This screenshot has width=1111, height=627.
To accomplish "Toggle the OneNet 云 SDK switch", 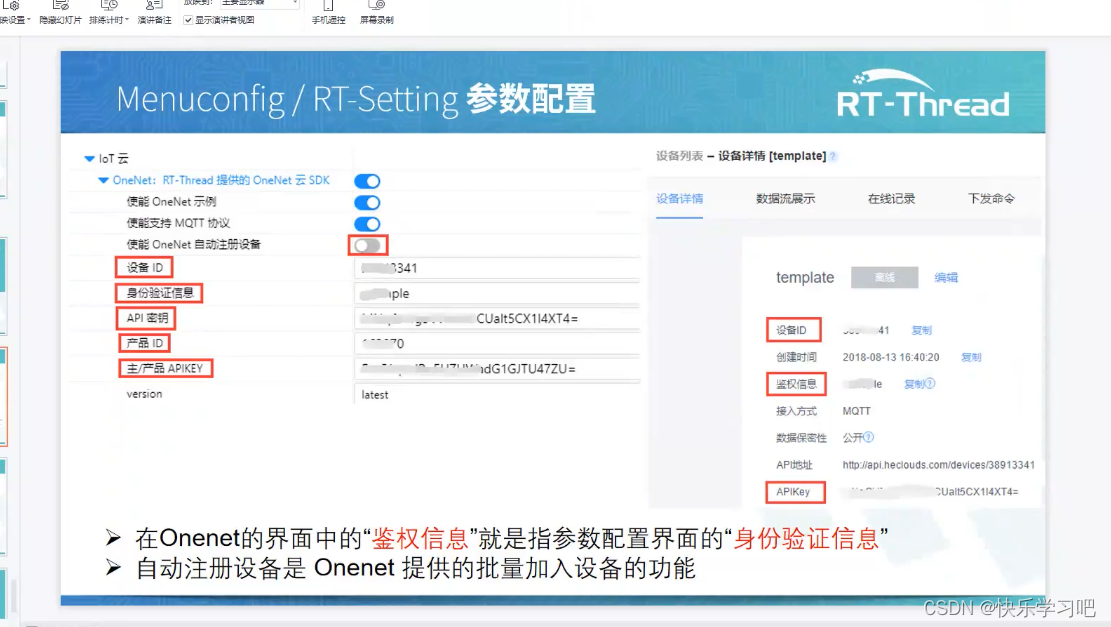I will (x=367, y=181).
